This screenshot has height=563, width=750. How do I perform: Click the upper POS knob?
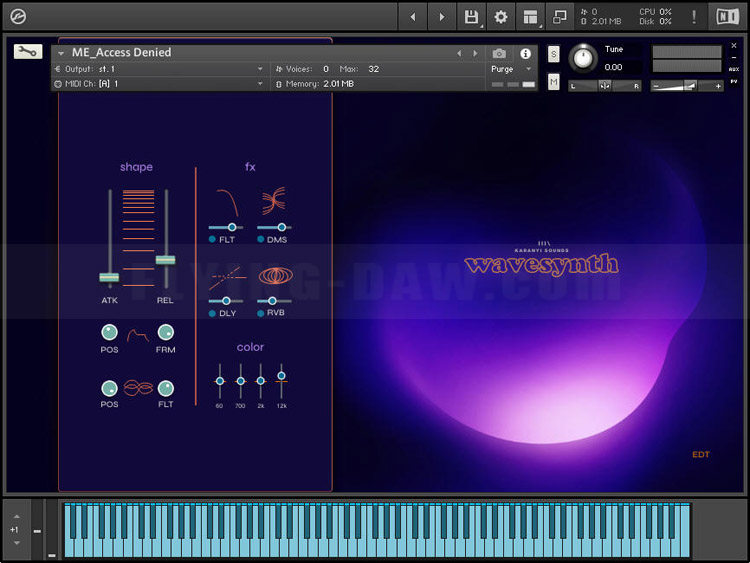pos(110,332)
